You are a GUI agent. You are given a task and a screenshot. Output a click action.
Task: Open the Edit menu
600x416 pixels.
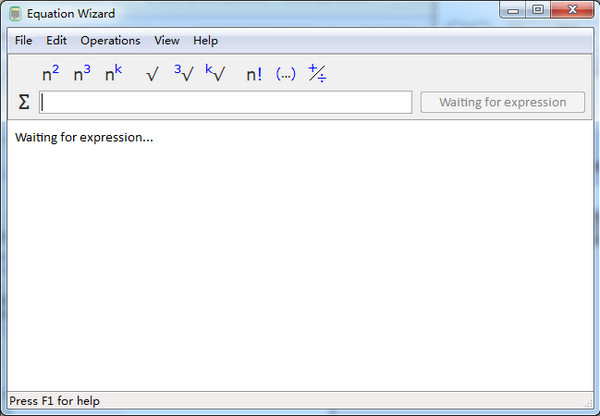coord(56,41)
